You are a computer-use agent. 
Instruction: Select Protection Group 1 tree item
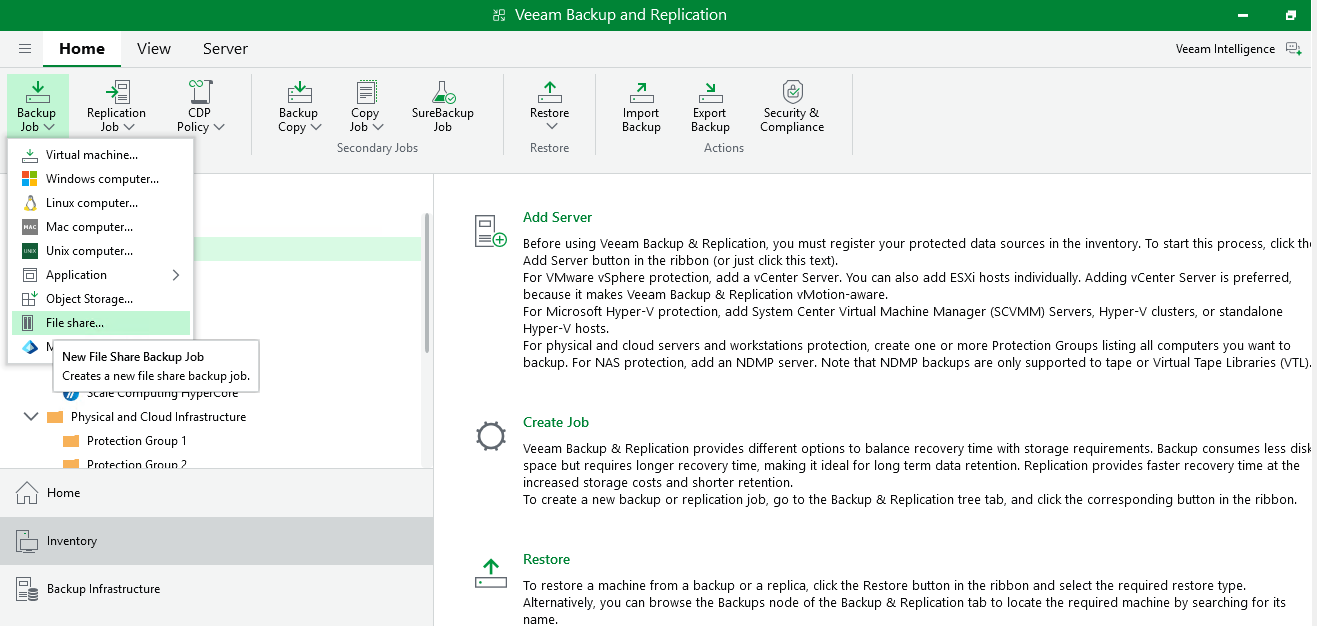point(137,441)
